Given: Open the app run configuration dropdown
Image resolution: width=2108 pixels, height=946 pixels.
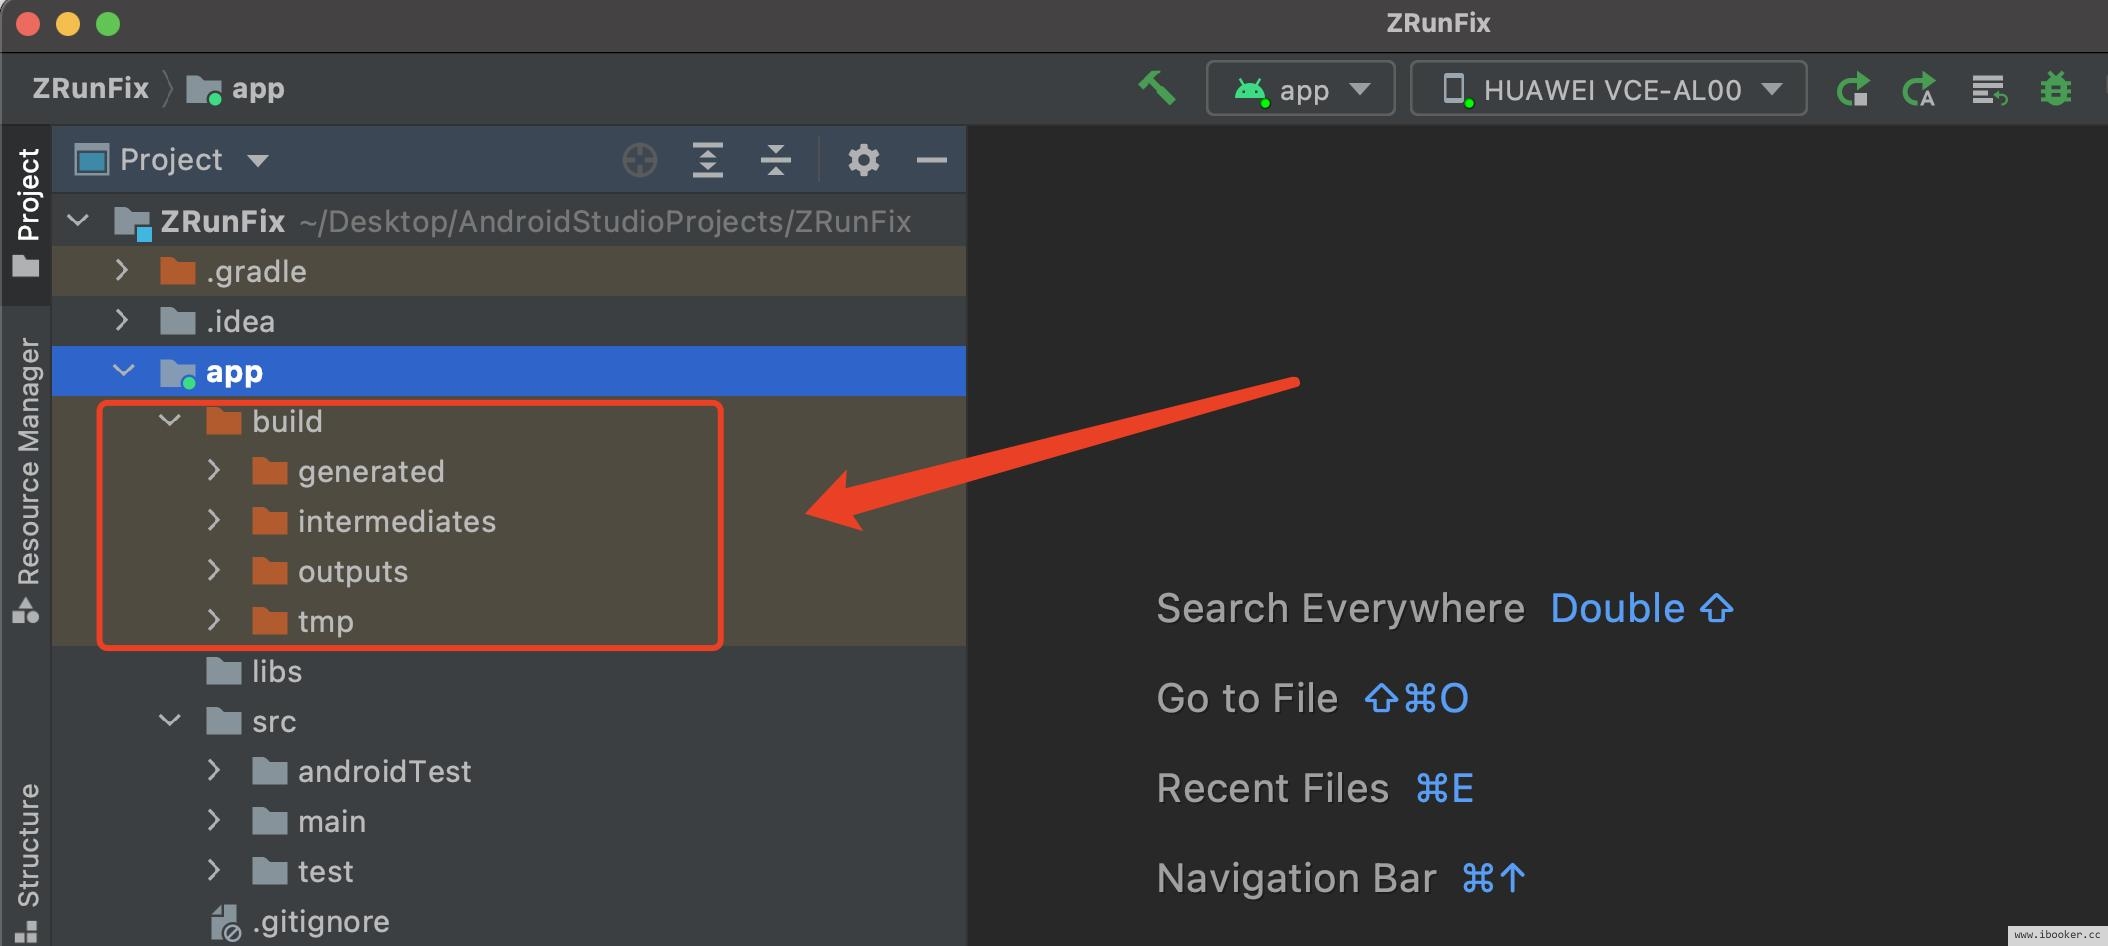Looking at the screenshot, I should click(x=1300, y=89).
